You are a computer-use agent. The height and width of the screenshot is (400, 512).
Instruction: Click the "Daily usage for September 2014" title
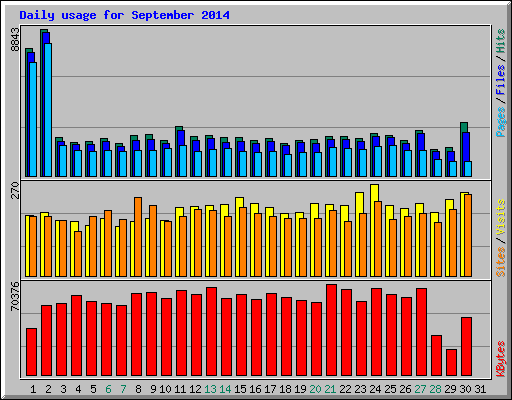click(124, 16)
